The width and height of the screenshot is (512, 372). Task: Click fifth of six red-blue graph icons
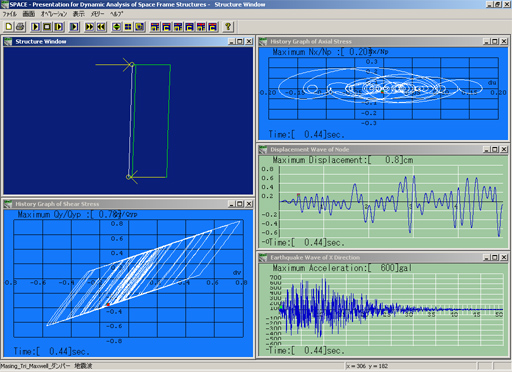pos(201,27)
